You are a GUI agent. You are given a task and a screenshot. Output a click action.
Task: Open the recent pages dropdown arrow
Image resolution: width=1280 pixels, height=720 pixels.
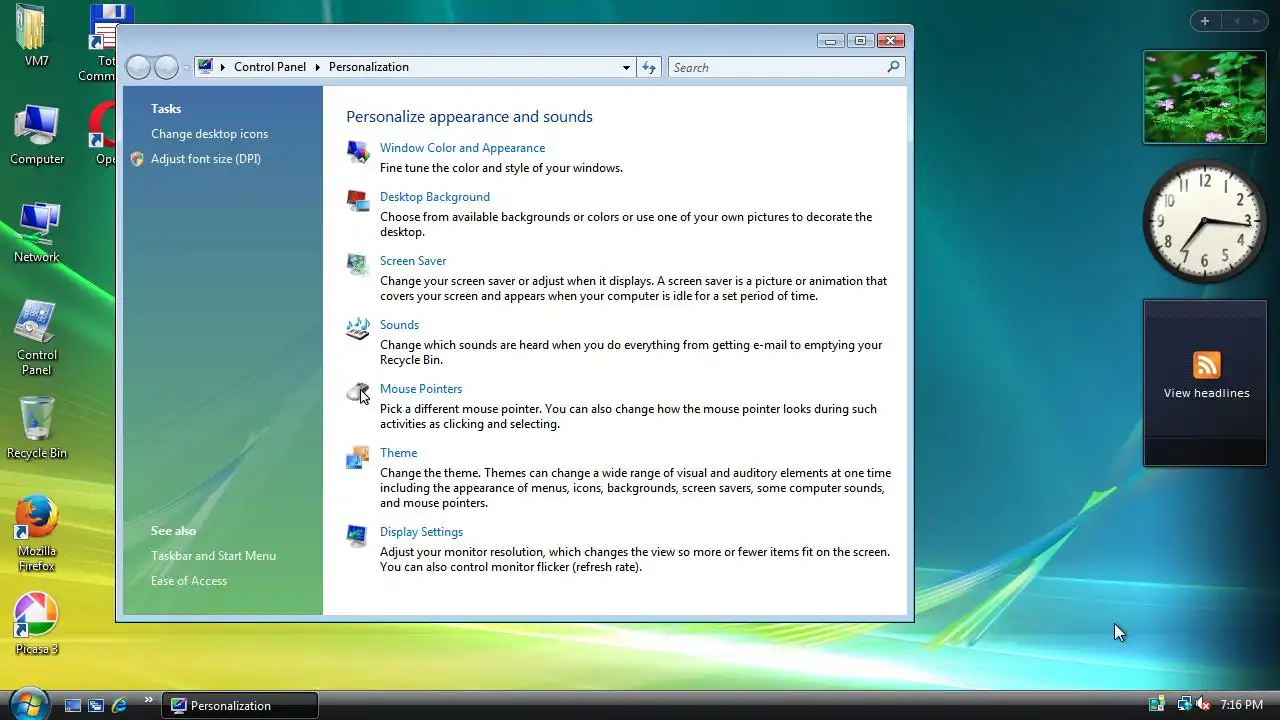click(x=186, y=68)
